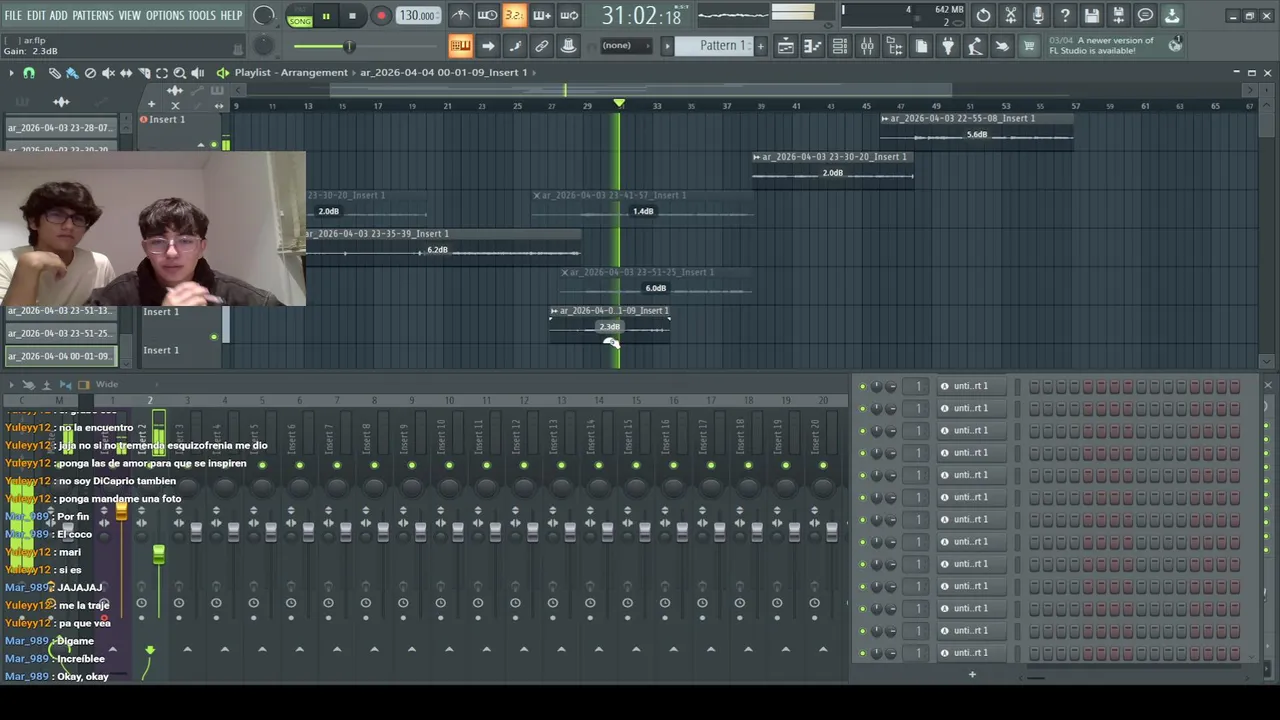1280x720 pixels.
Task: Click newer version of FL Studio notice
Action: click(x=1116, y=46)
